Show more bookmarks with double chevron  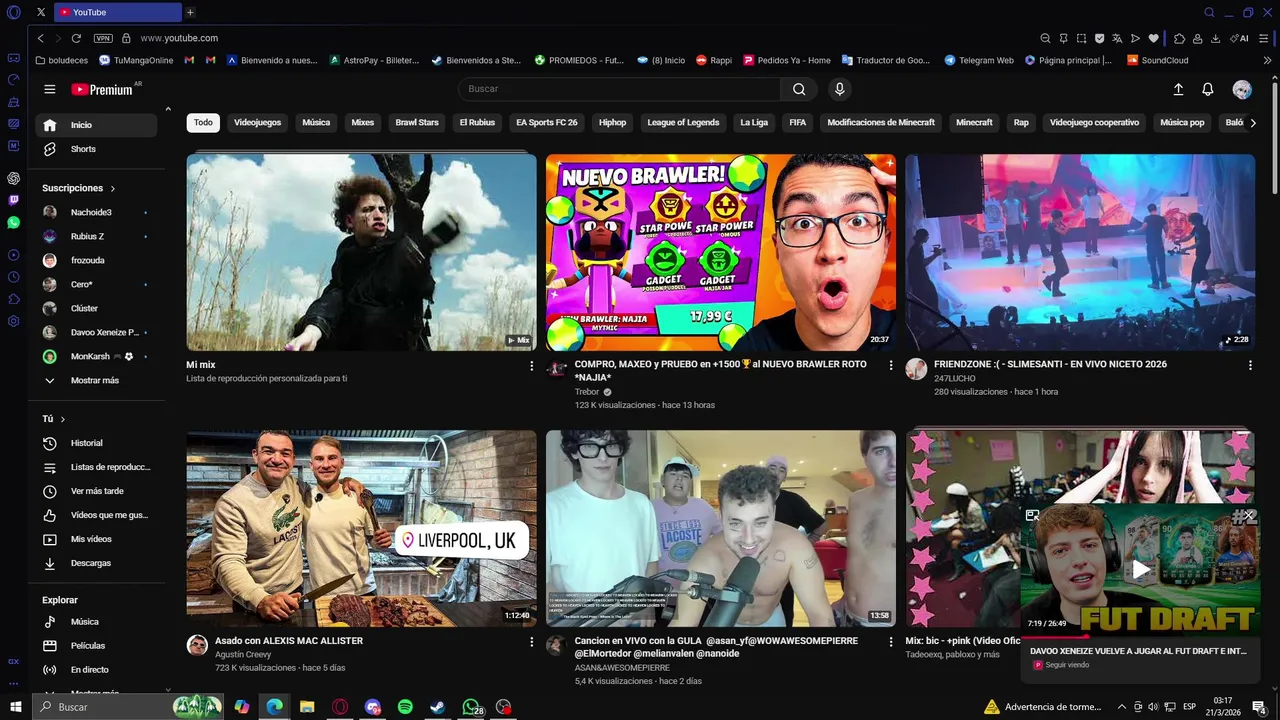click(x=1268, y=60)
